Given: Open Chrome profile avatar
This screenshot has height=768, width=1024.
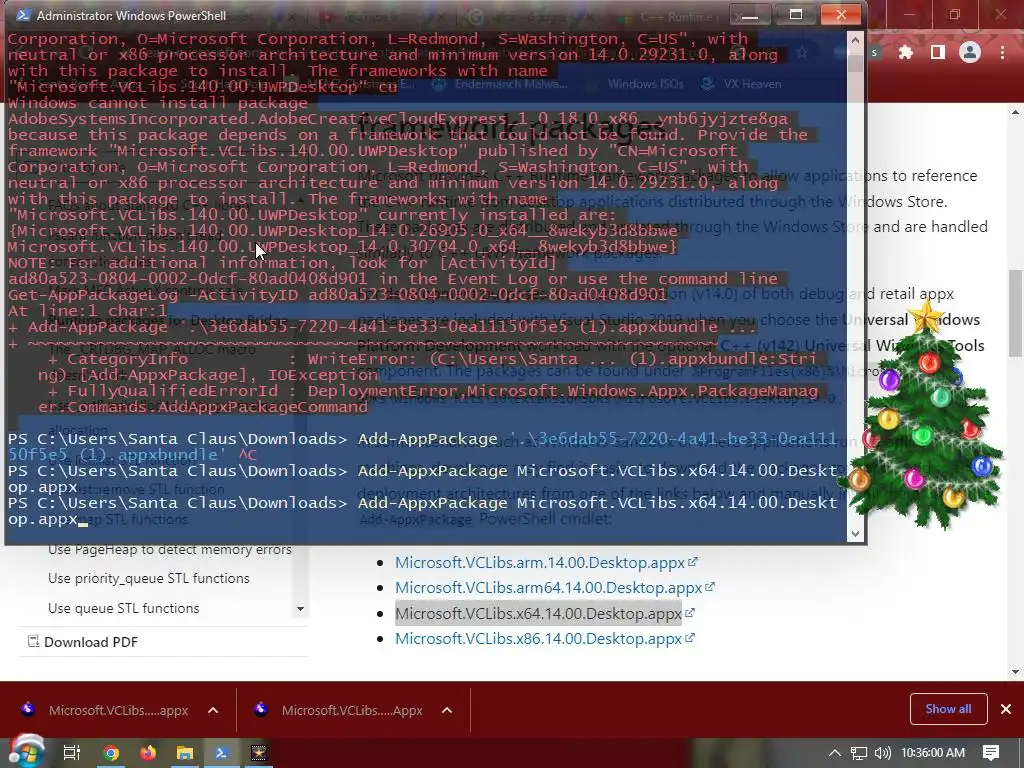Looking at the screenshot, I should 970,52.
